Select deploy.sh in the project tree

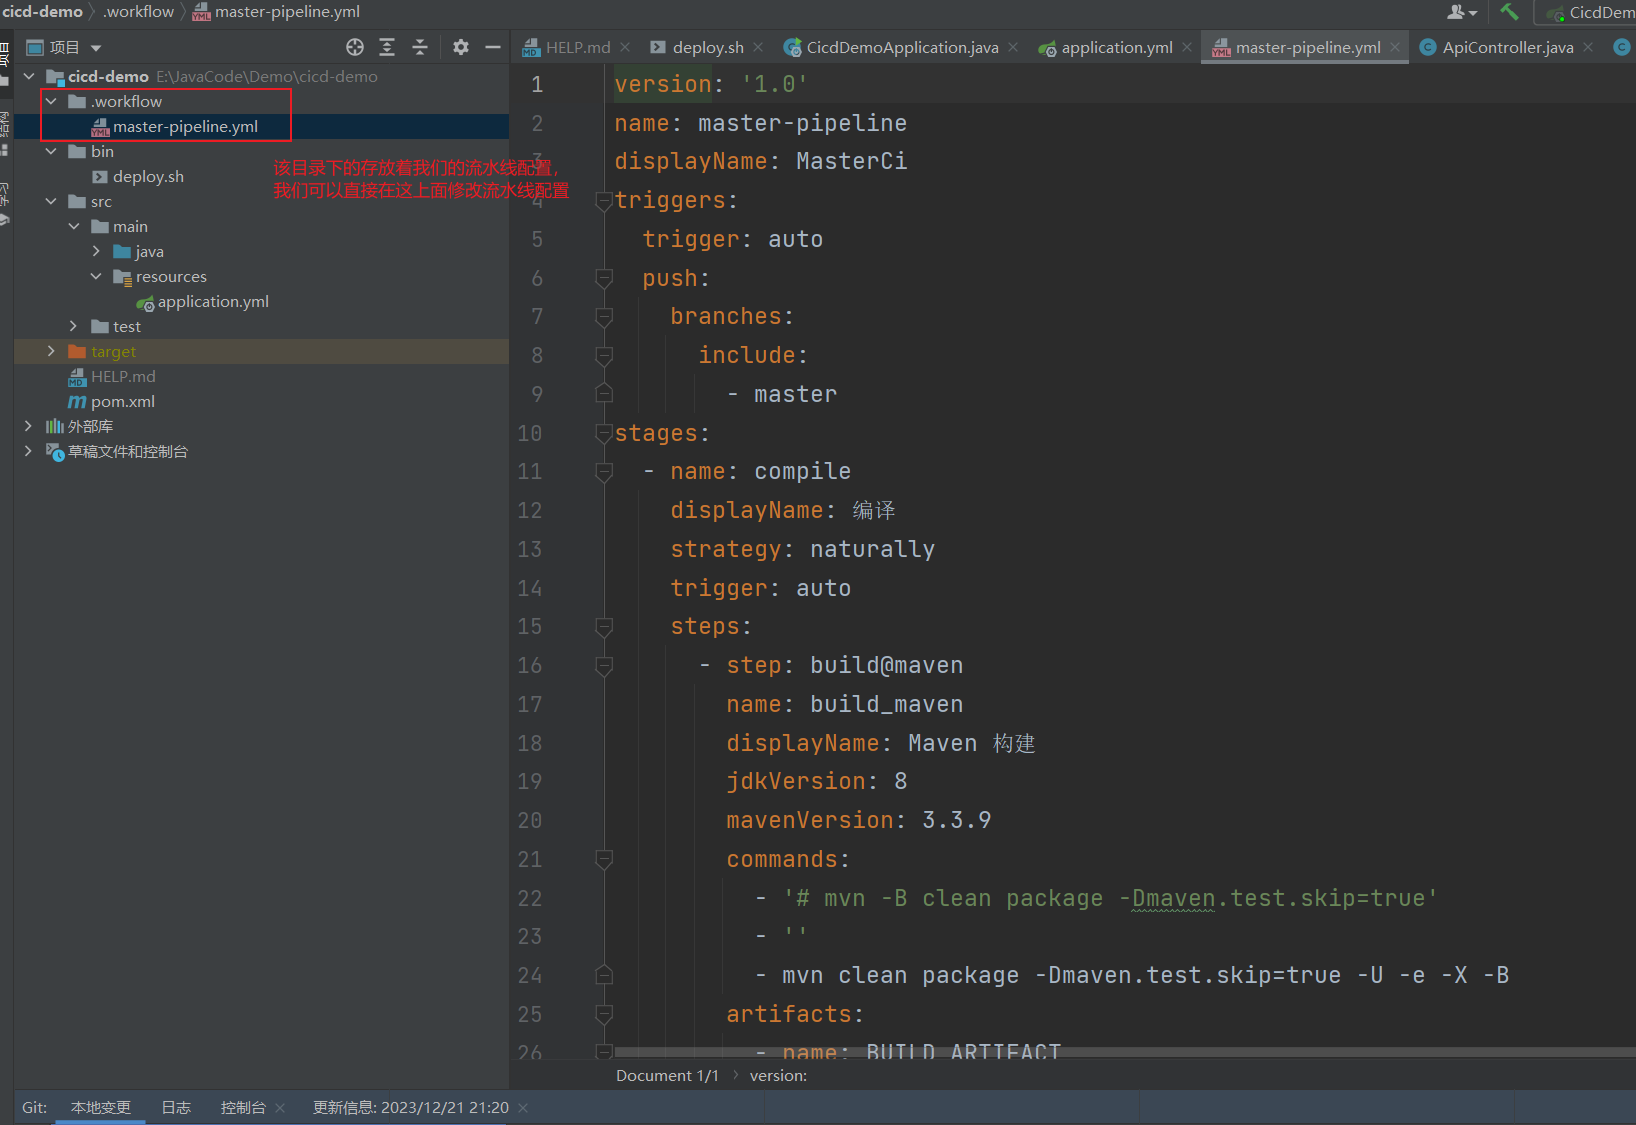click(148, 176)
